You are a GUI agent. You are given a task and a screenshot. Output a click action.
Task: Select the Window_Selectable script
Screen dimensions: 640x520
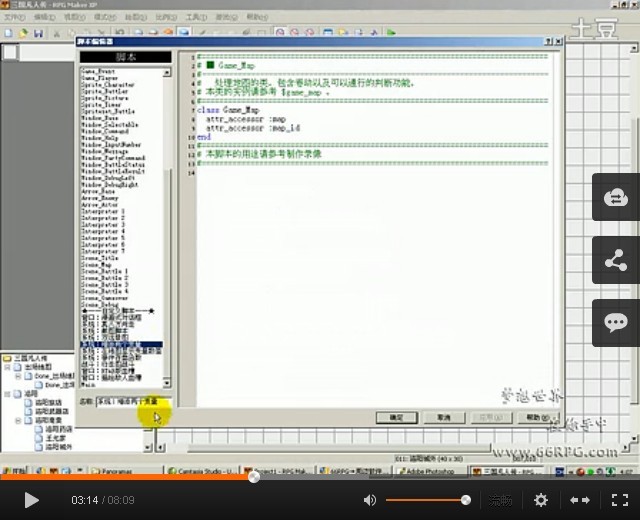(x=109, y=124)
